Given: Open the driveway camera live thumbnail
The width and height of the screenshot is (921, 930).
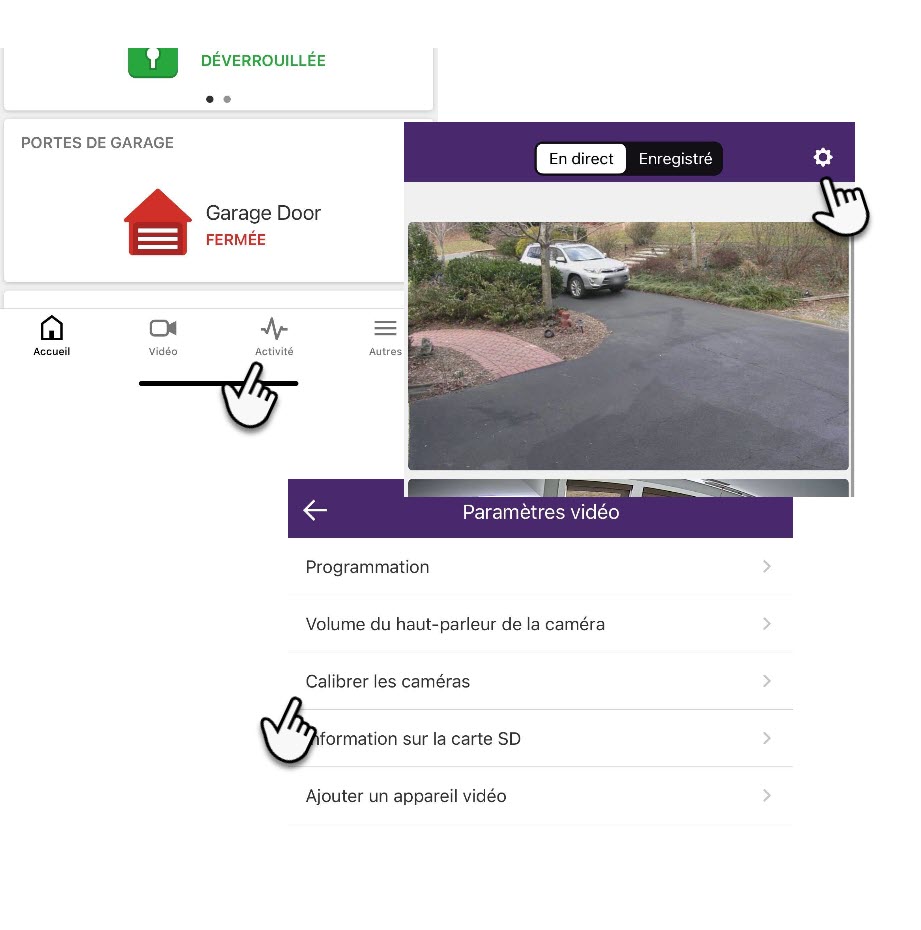Looking at the screenshot, I should 628,346.
